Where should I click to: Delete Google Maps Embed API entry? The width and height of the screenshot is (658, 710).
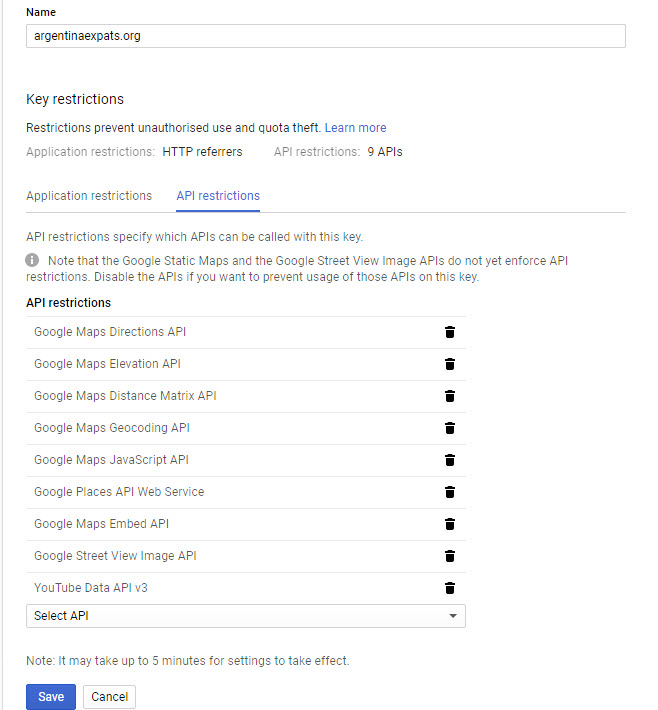click(x=450, y=524)
